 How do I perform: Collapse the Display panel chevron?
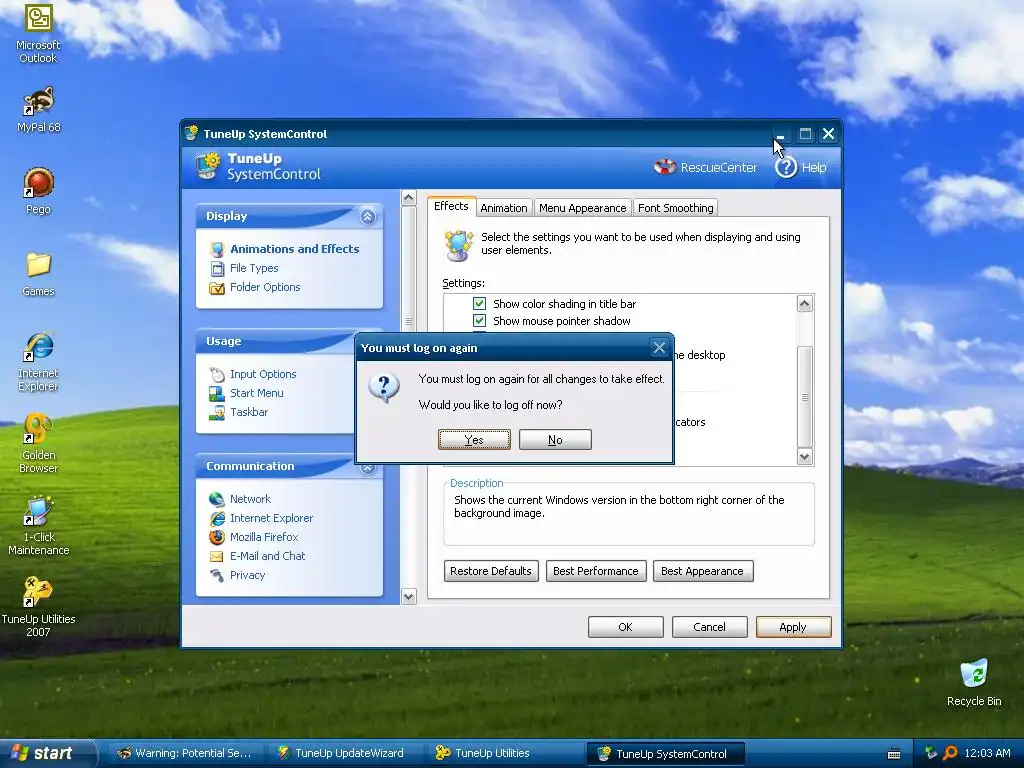point(368,216)
